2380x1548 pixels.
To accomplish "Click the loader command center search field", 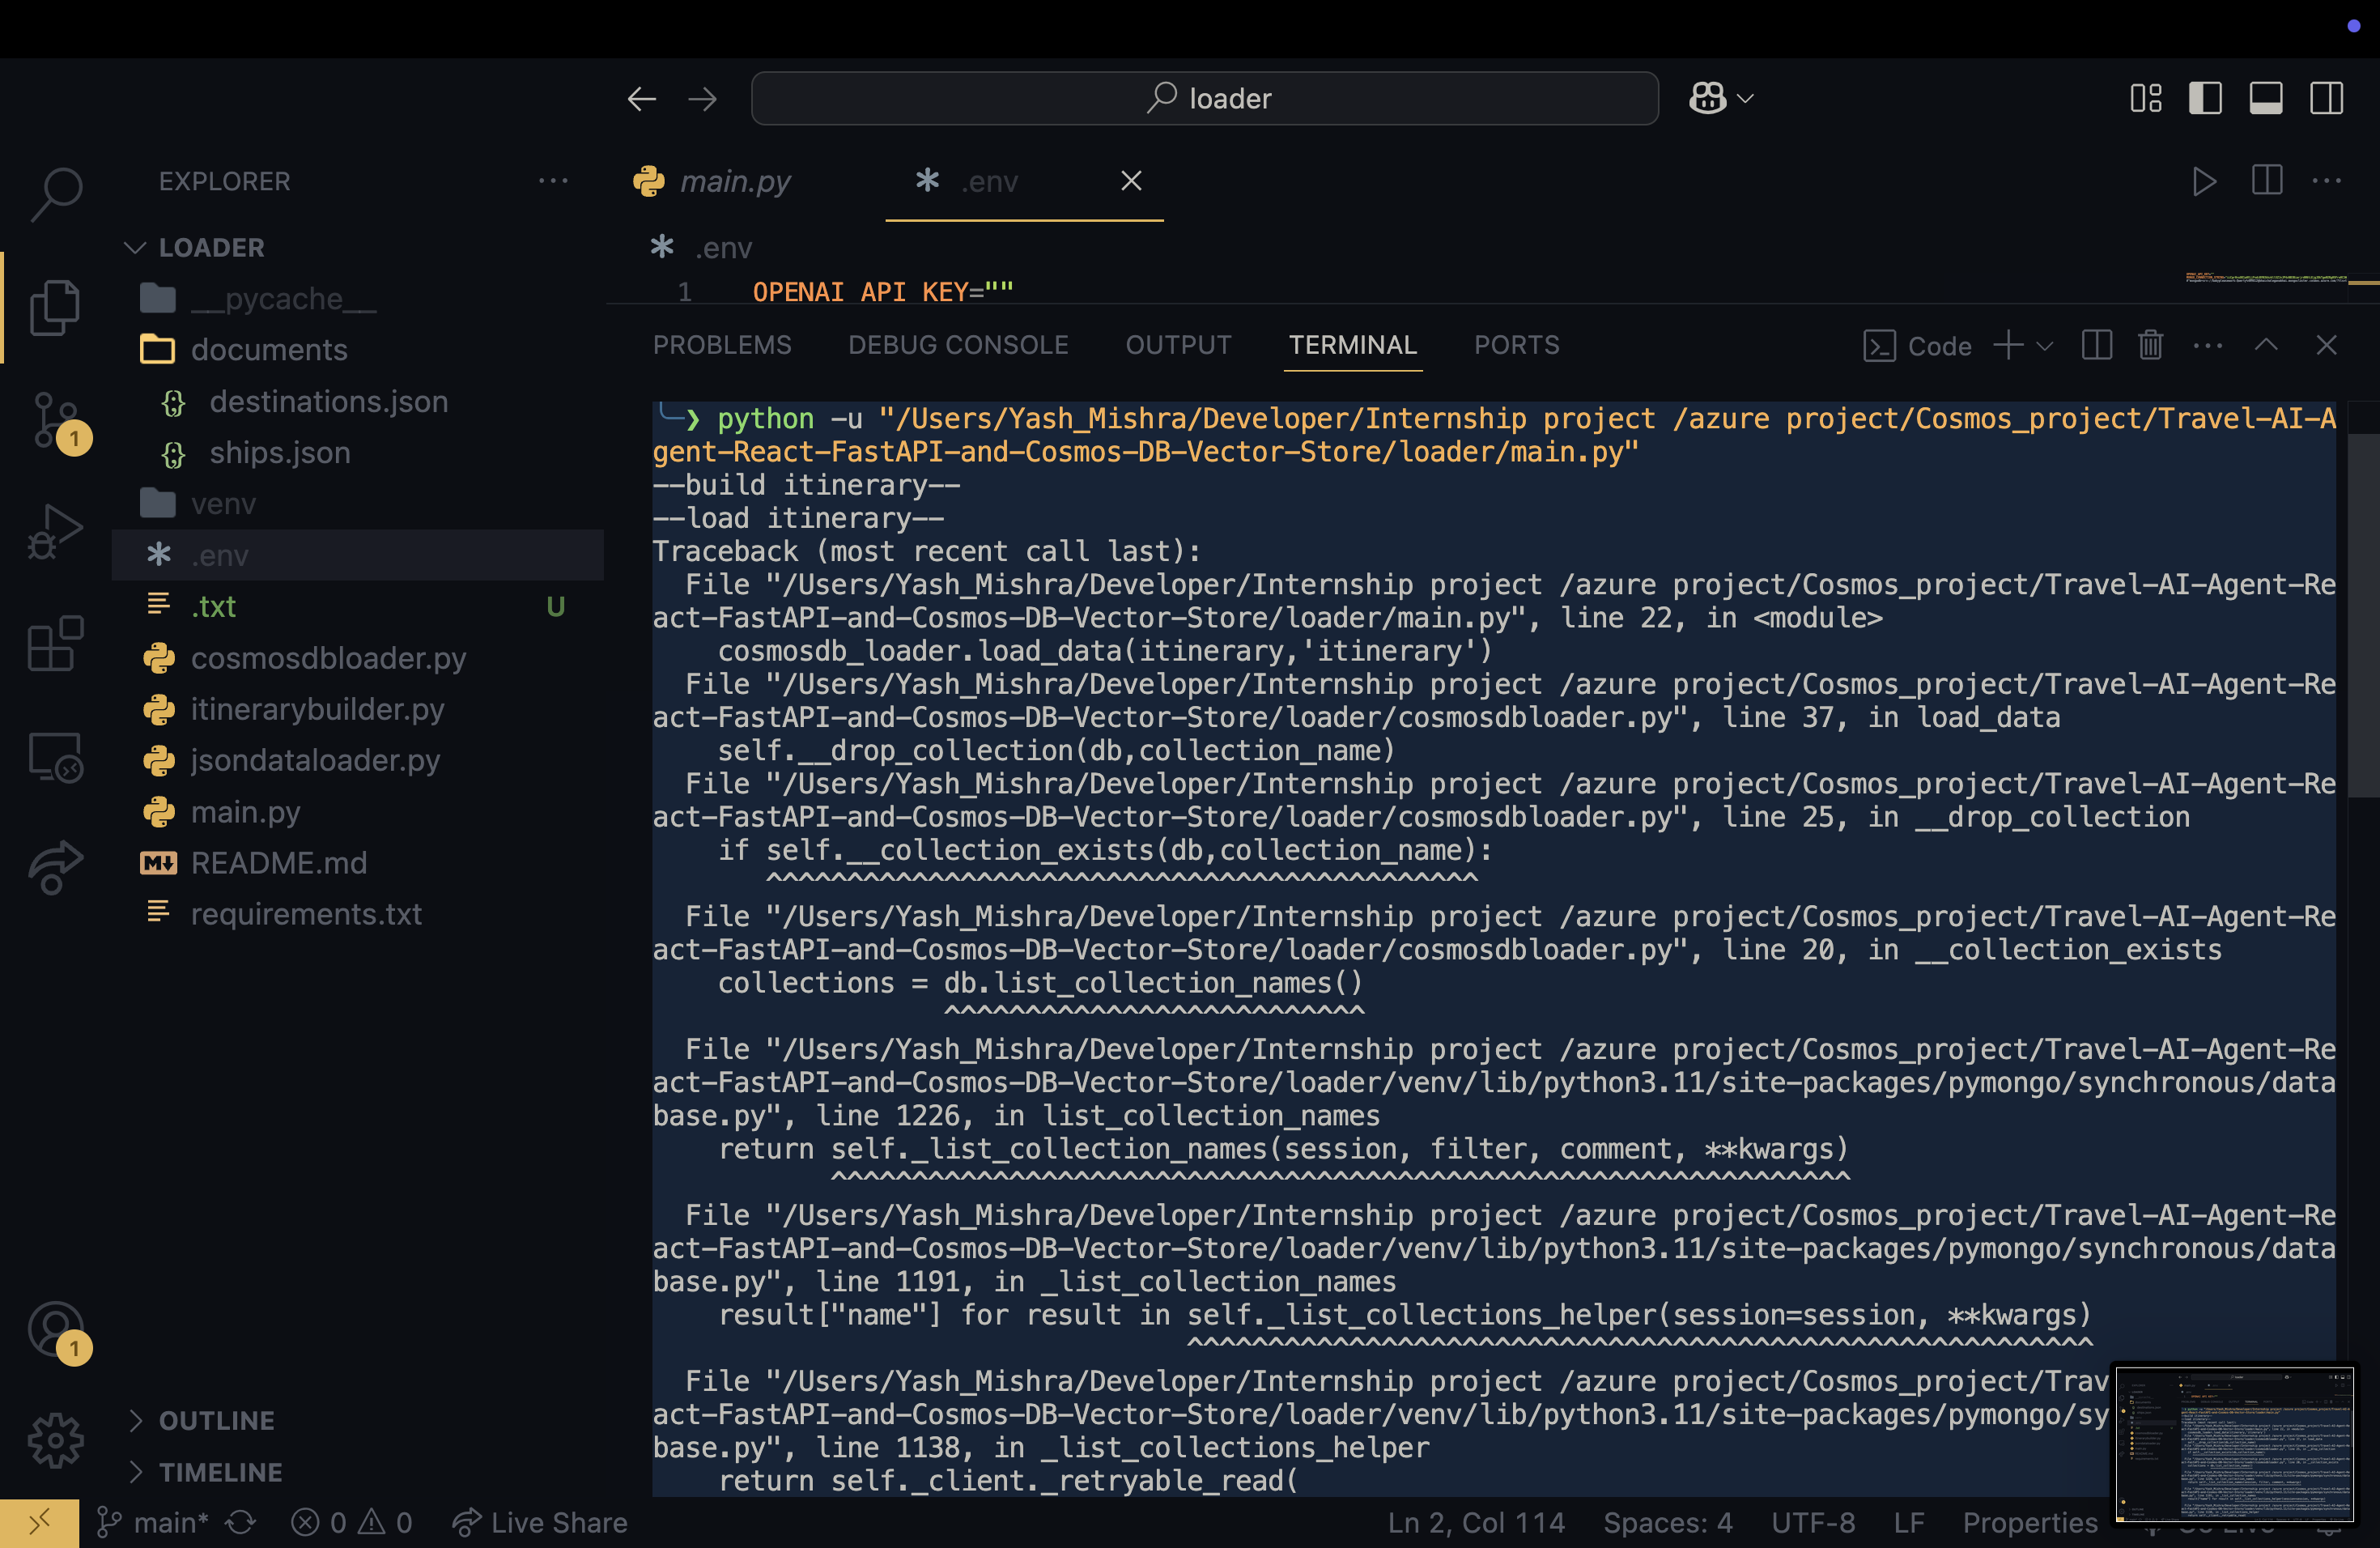I will 1204,99.
